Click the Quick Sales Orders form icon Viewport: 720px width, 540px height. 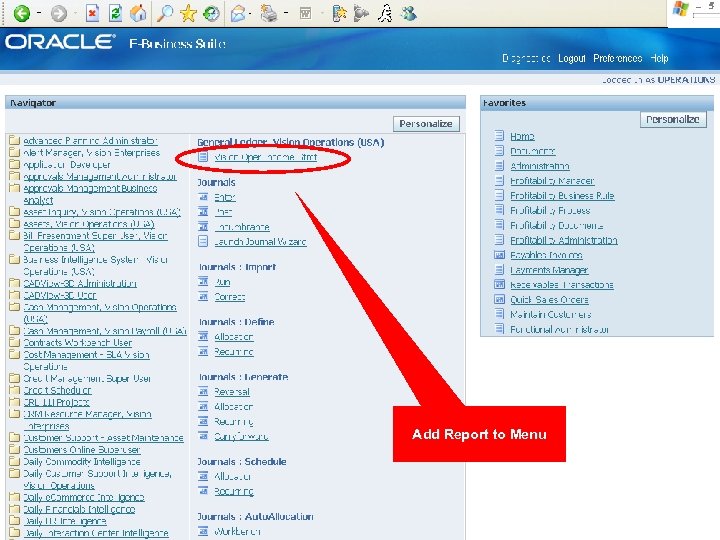coord(499,299)
